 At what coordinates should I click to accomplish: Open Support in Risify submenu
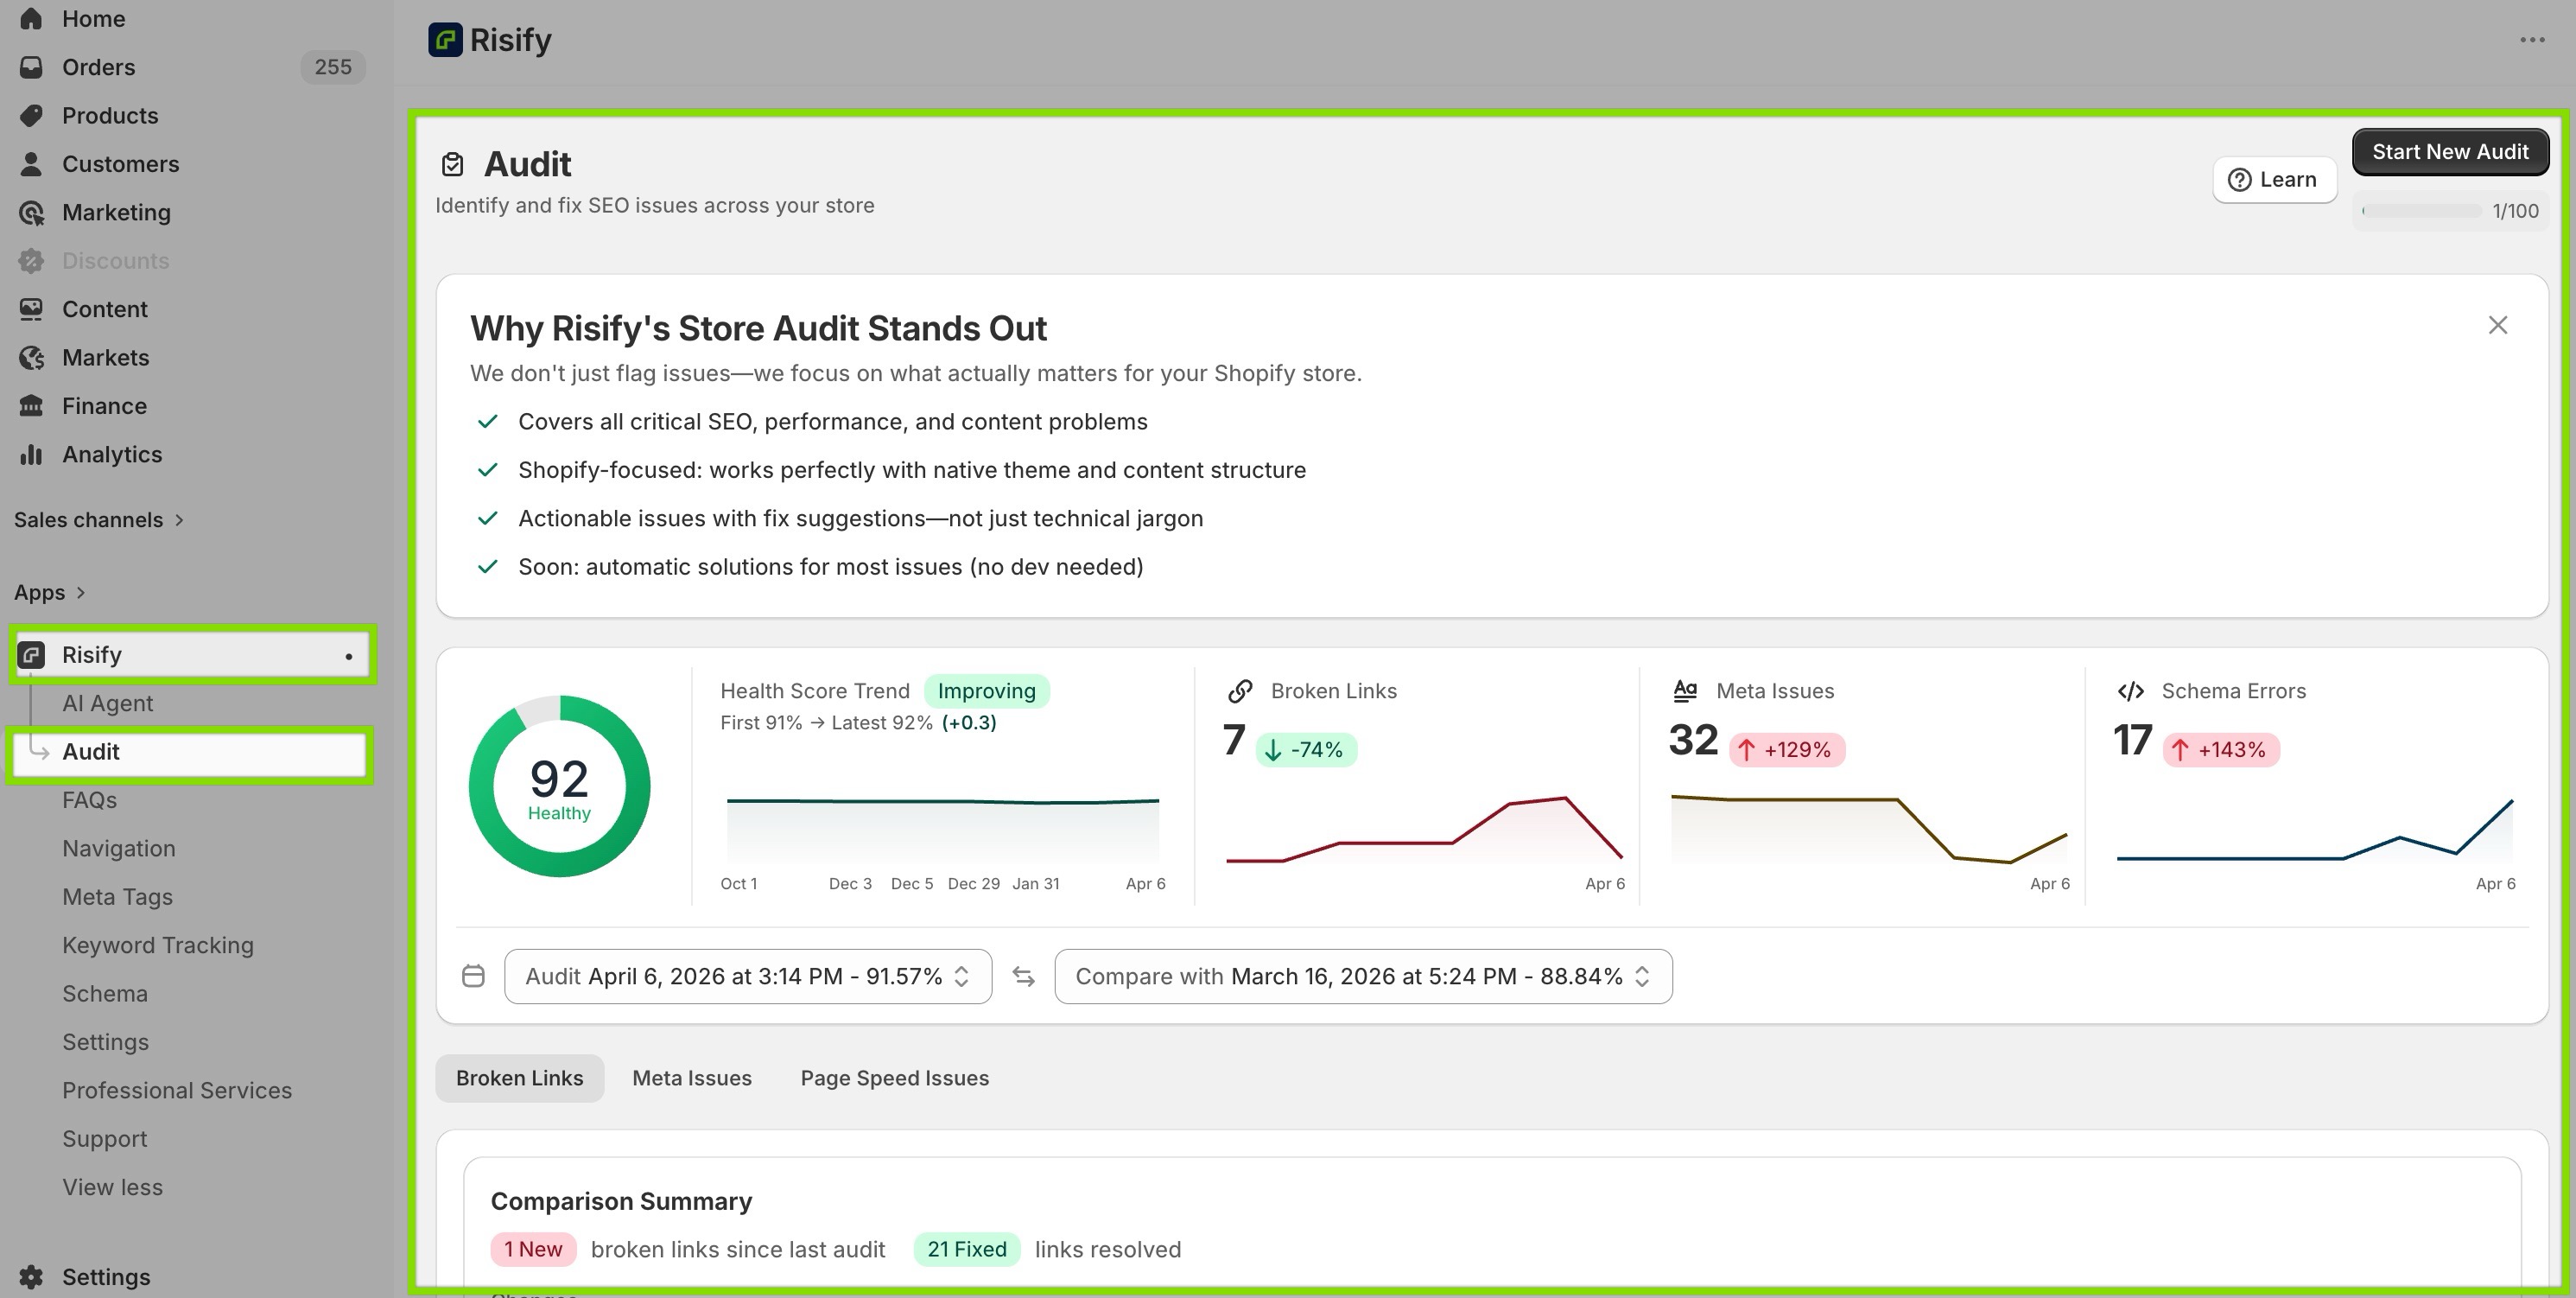pyautogui.click(x=105, y=1139)
